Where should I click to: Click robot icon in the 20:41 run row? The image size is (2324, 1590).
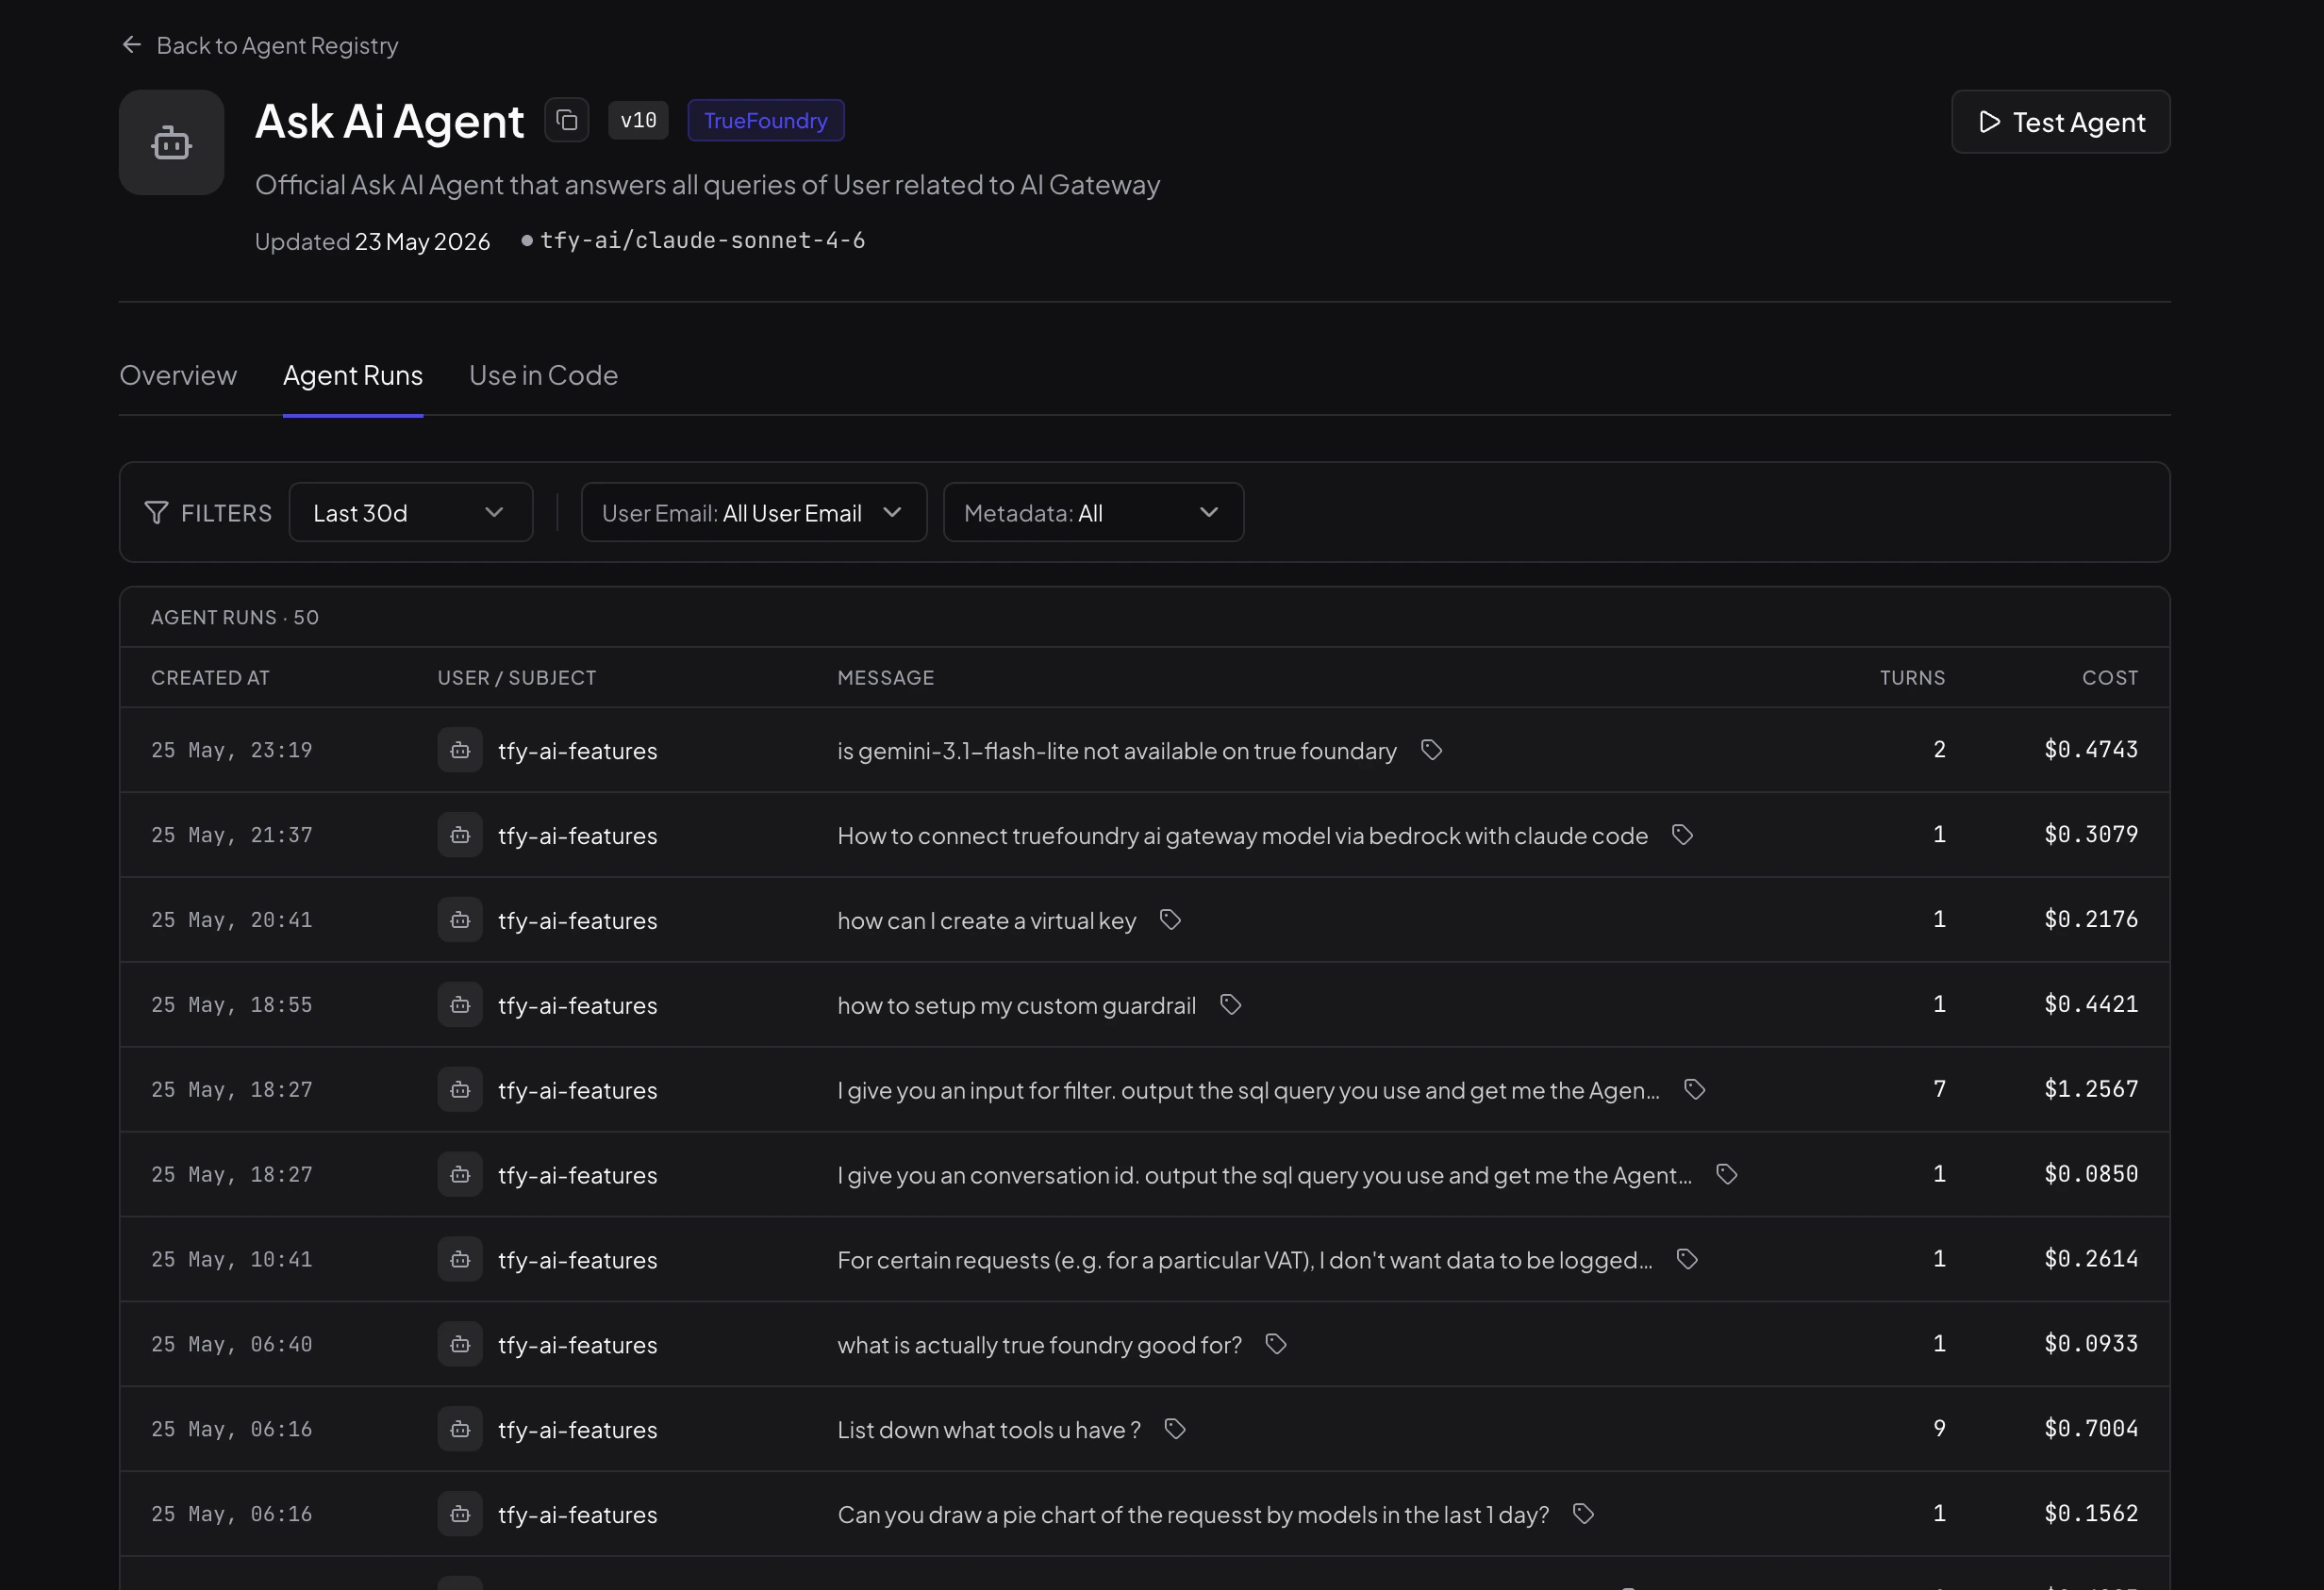460,920
